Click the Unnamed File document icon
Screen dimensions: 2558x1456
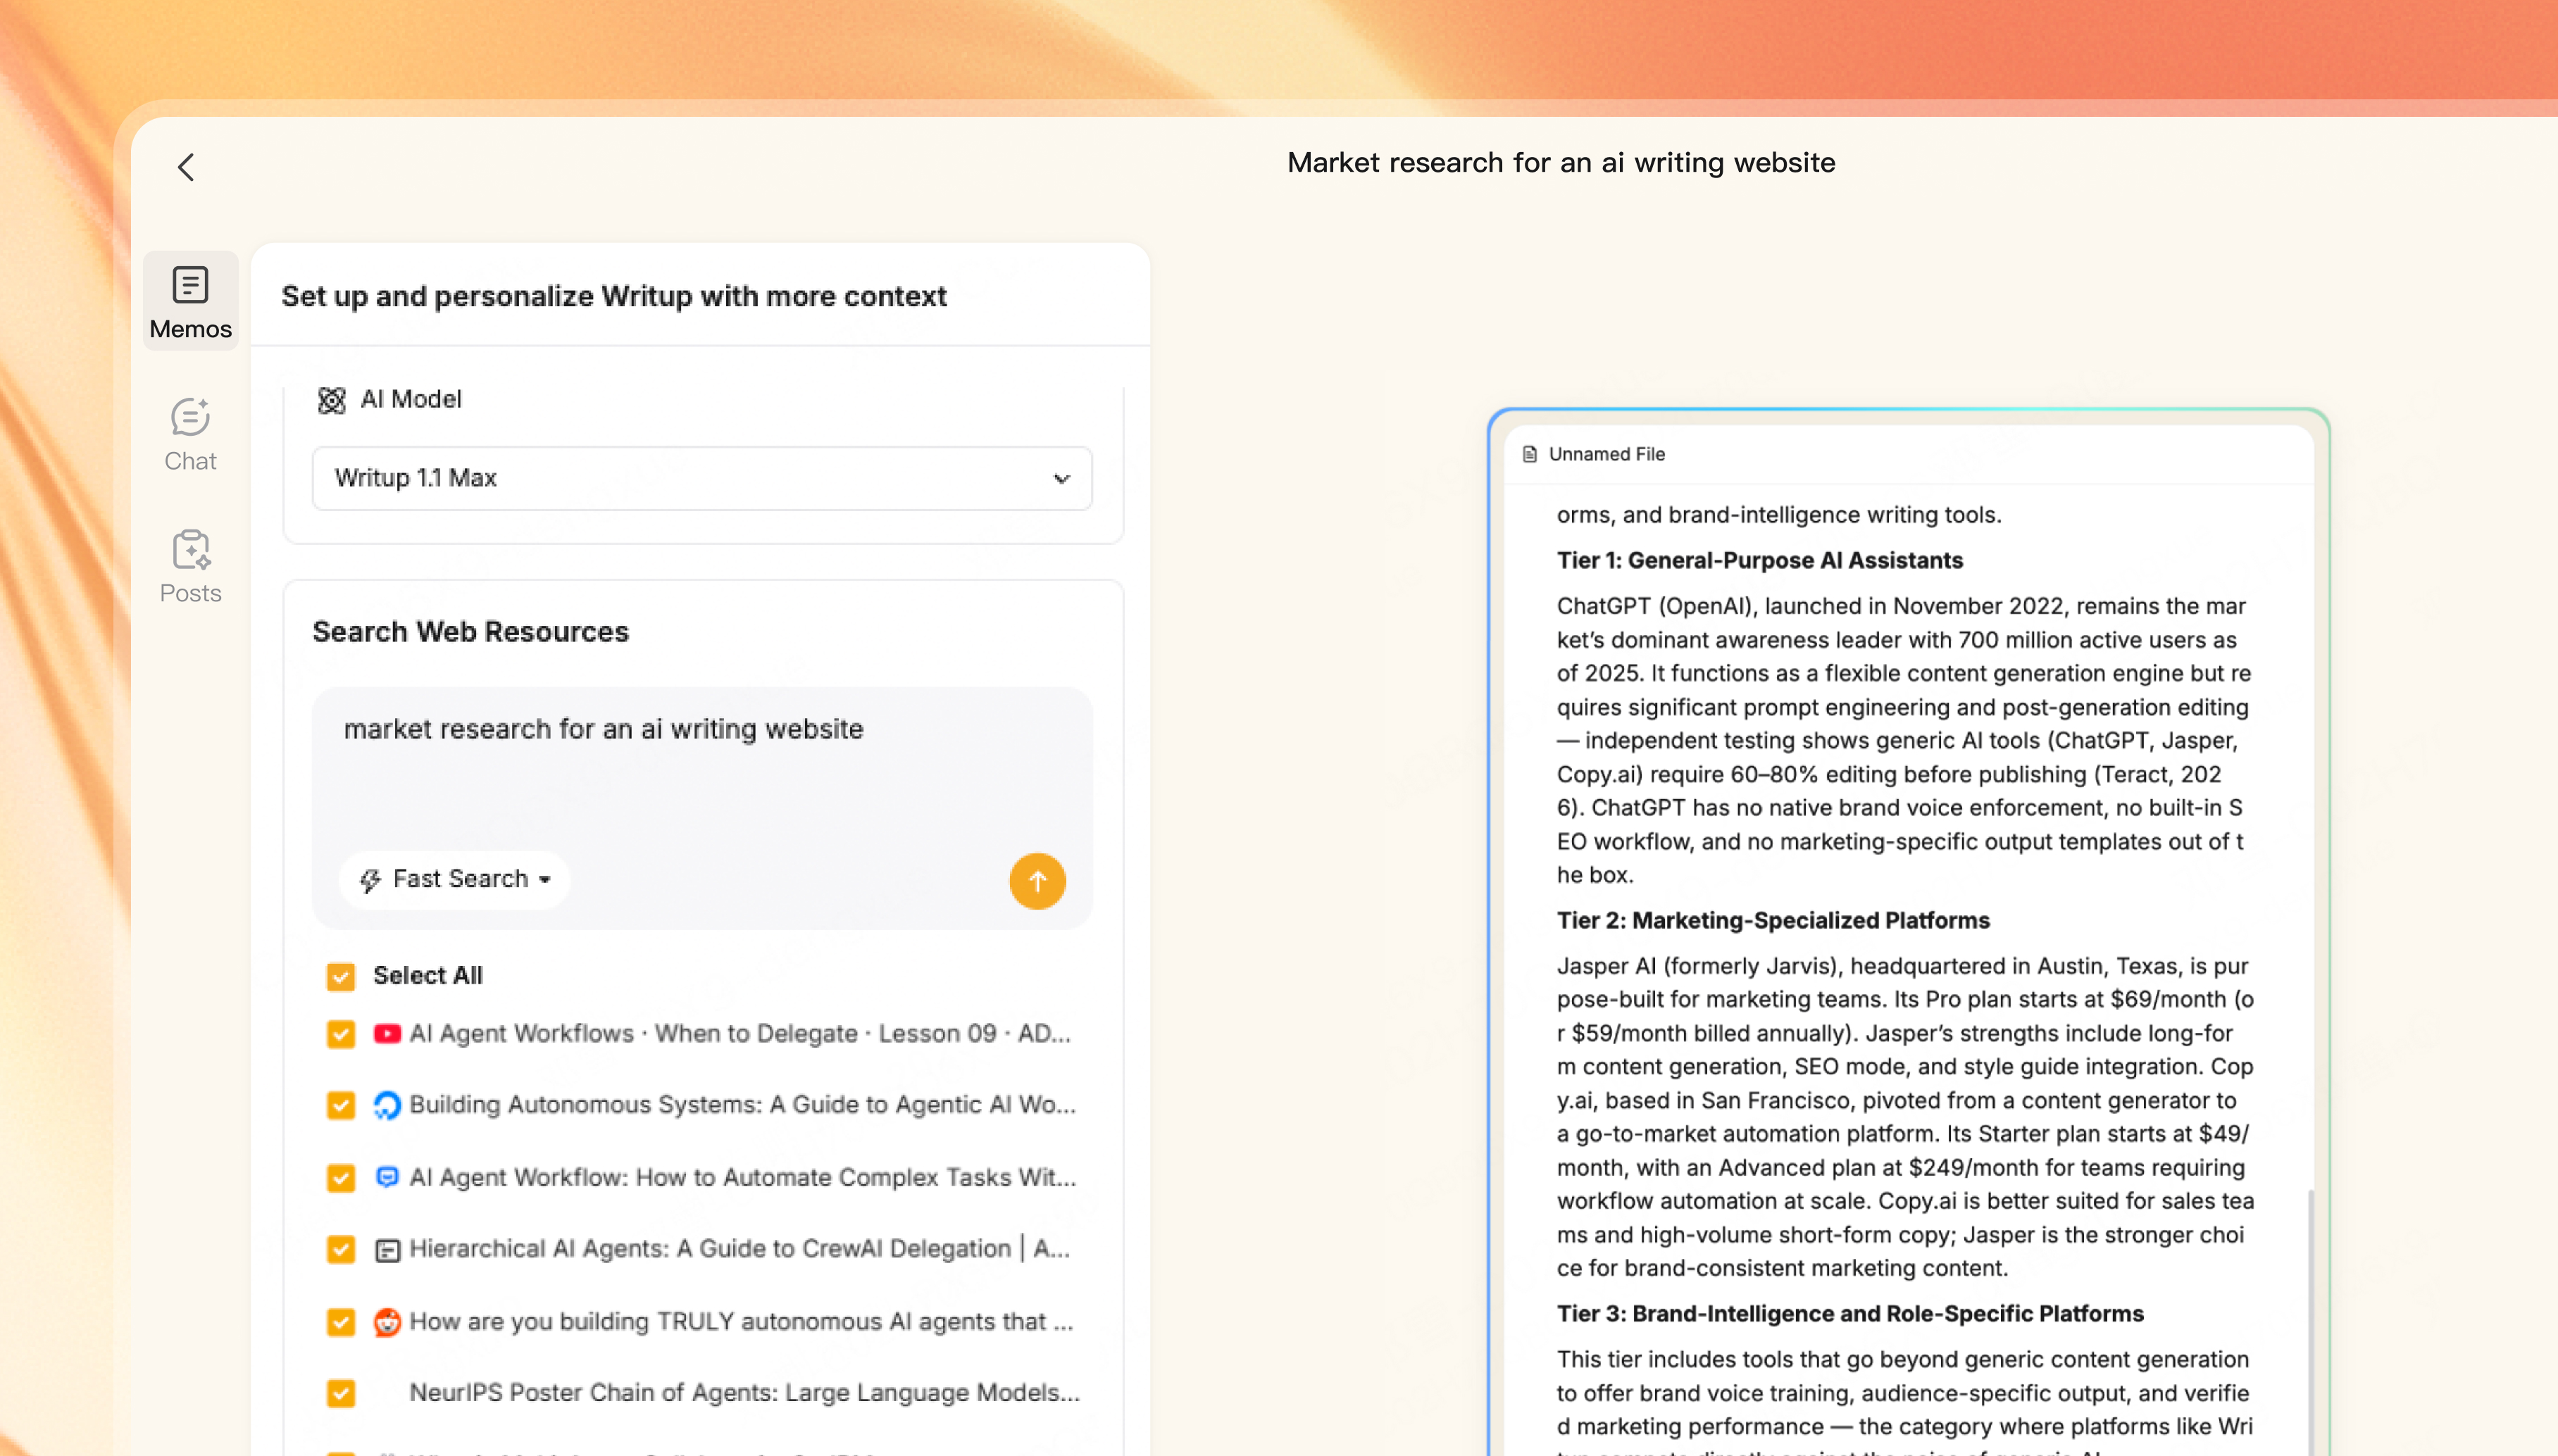(1529, 454)
